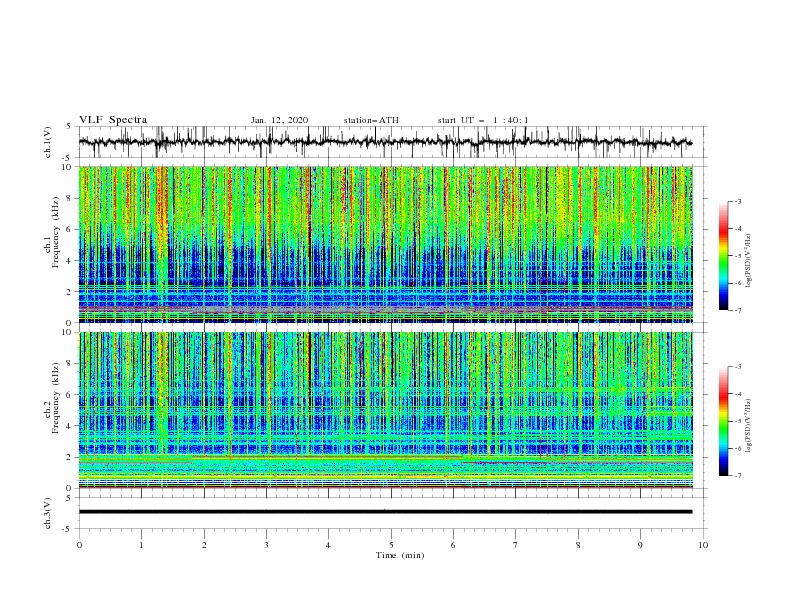
Task: Click time axis tick label "7"
Action: tap(516, 545)
